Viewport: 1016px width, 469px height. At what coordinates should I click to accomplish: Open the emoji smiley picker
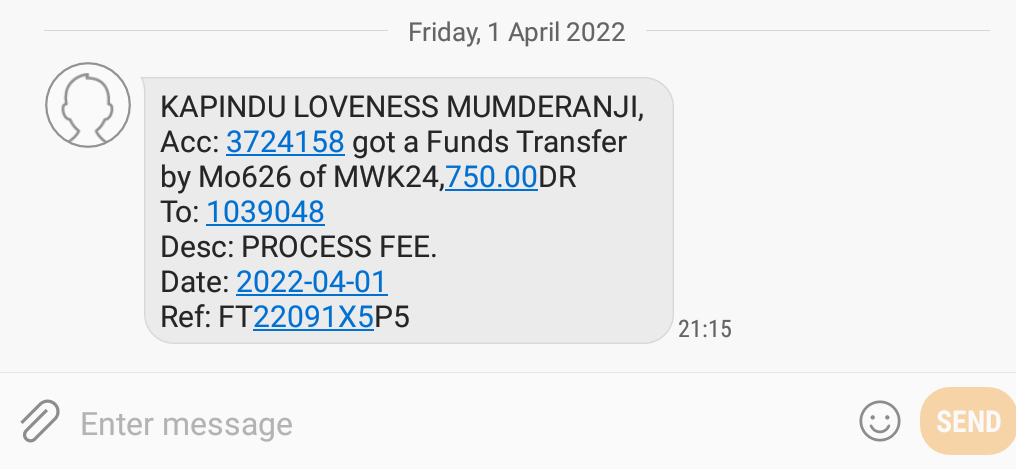[x=879, y=421]
